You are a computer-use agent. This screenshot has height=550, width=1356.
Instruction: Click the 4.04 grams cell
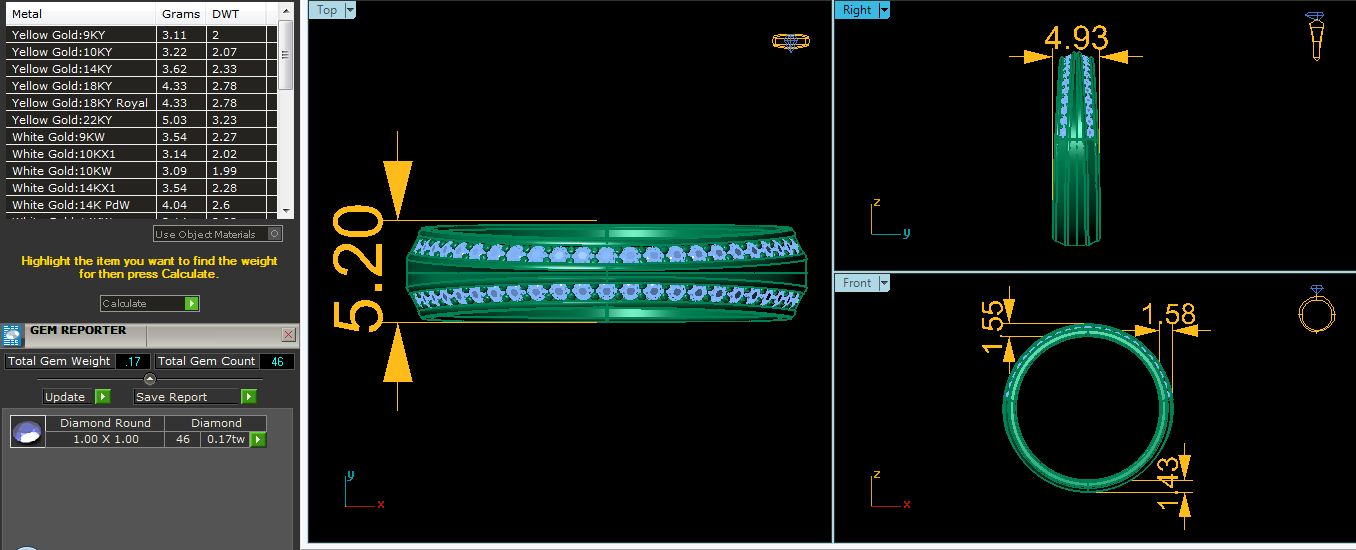coord(182,205)
